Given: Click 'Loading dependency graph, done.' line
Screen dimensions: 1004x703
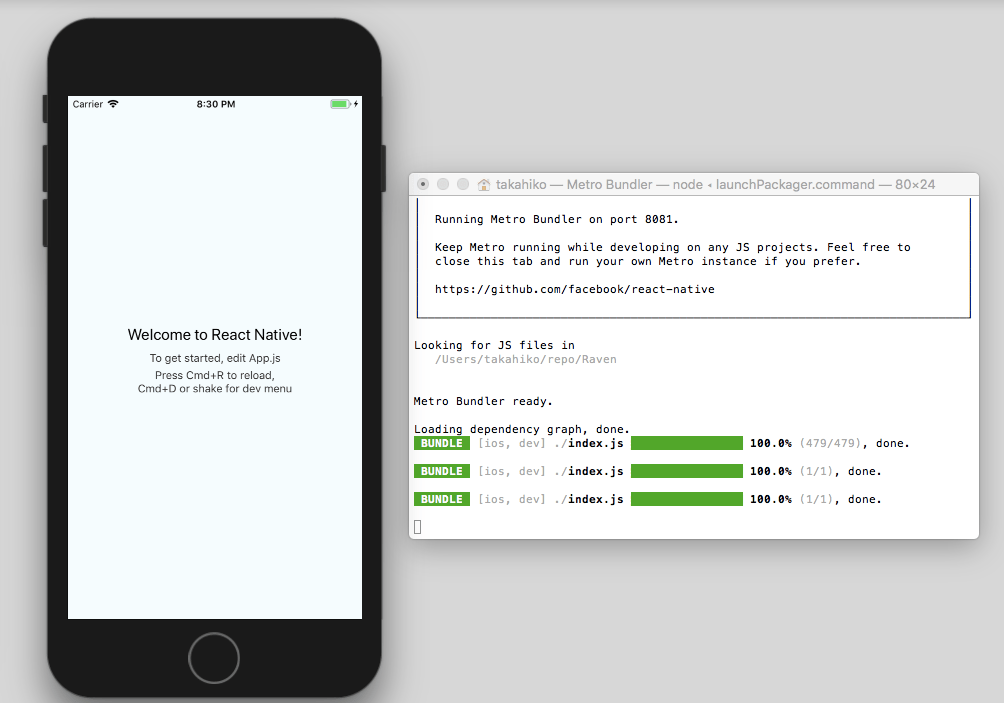Looking at the screenshot, I should coord(522,429).
